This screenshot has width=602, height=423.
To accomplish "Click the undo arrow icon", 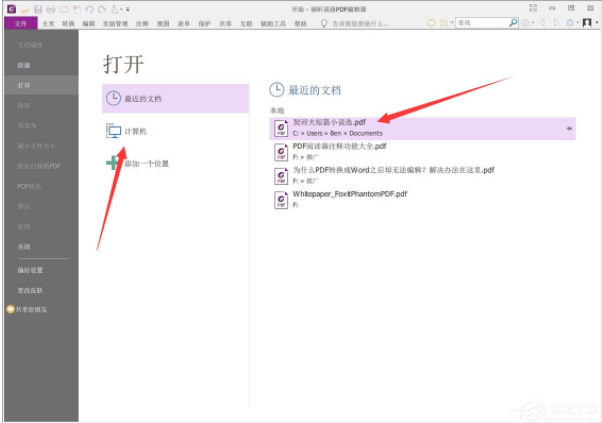I will 89,9.
